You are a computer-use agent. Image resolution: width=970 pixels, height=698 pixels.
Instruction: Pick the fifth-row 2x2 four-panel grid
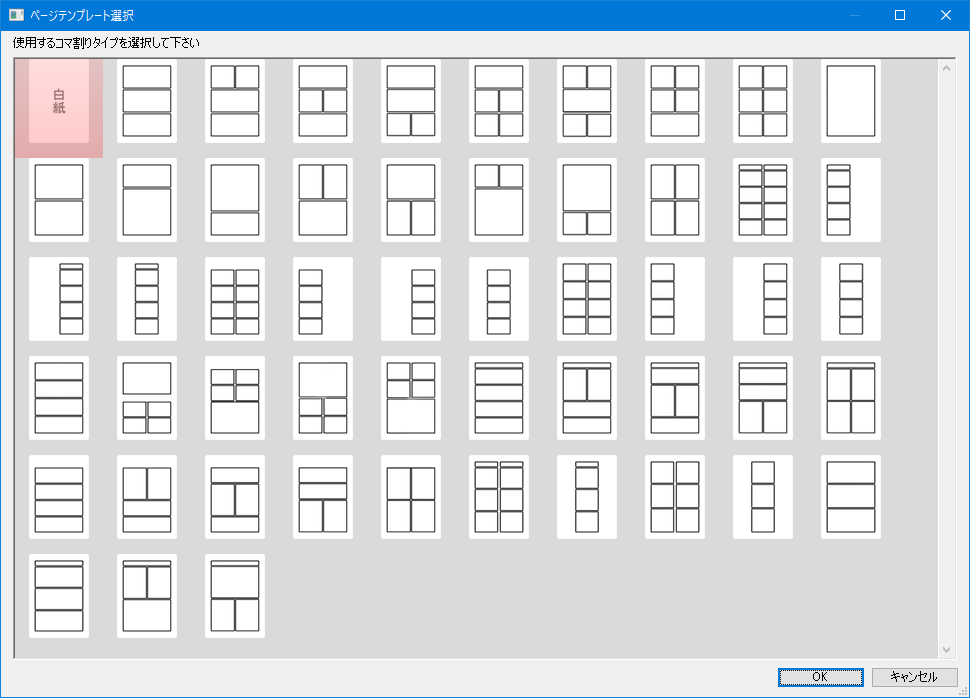click(x=411, y=497)
